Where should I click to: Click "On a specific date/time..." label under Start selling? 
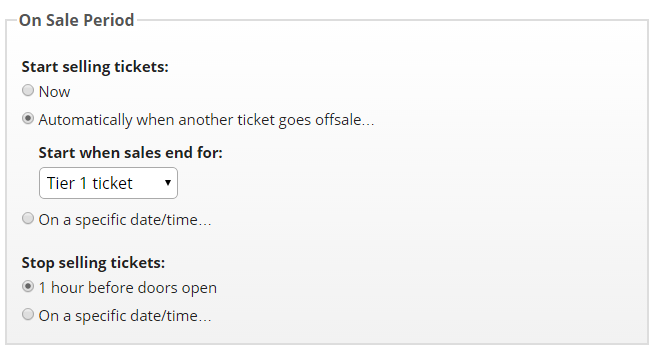(125, 220)
